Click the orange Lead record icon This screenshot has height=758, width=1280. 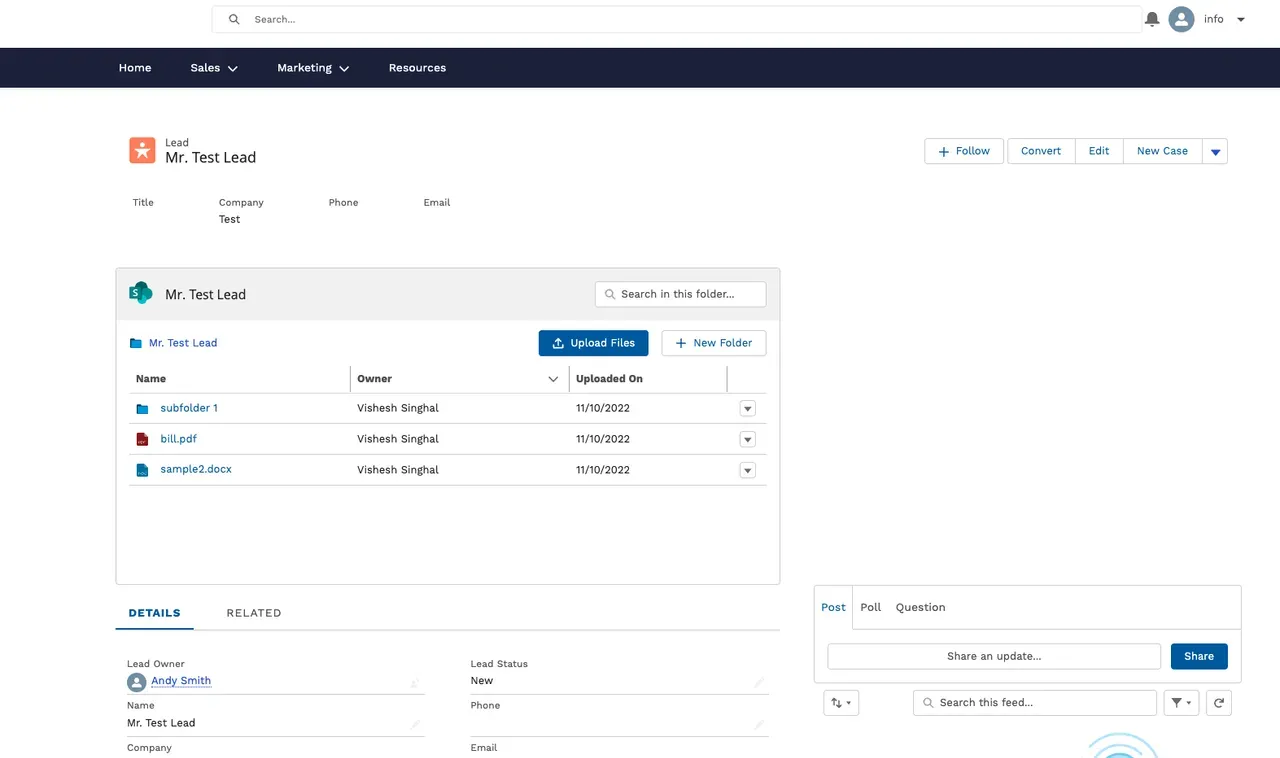(142, 150)
